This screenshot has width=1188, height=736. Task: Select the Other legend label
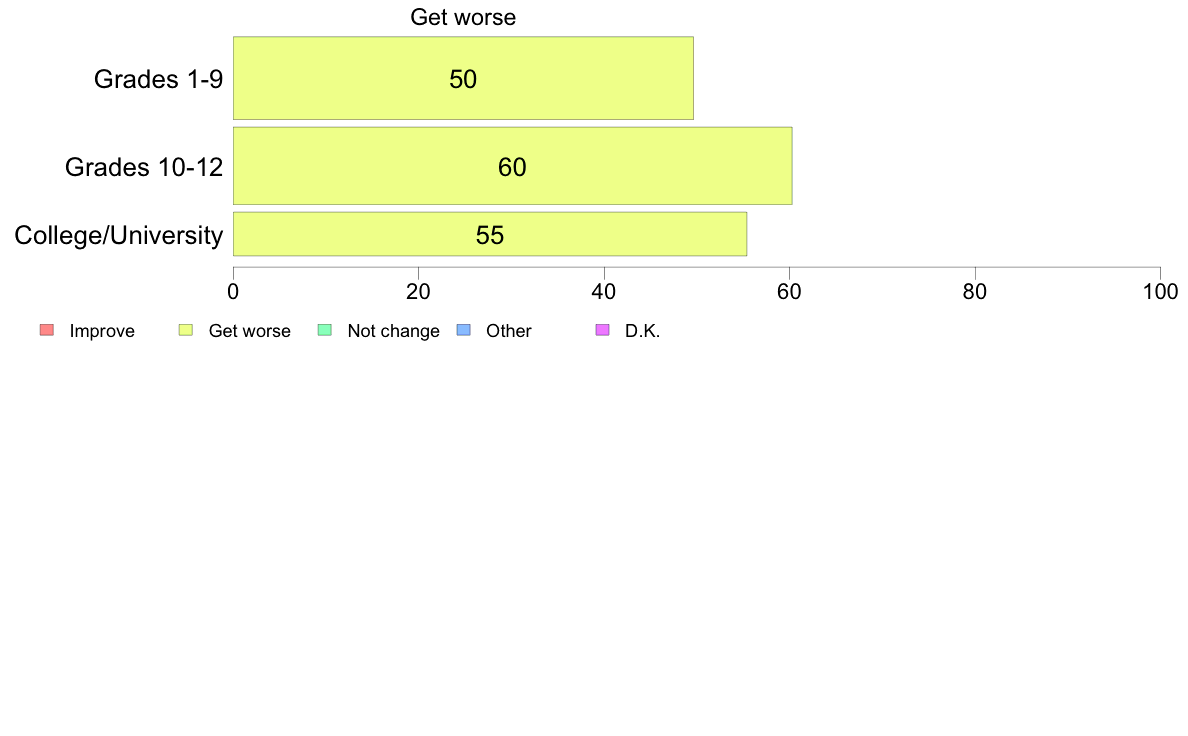(508, 331)
